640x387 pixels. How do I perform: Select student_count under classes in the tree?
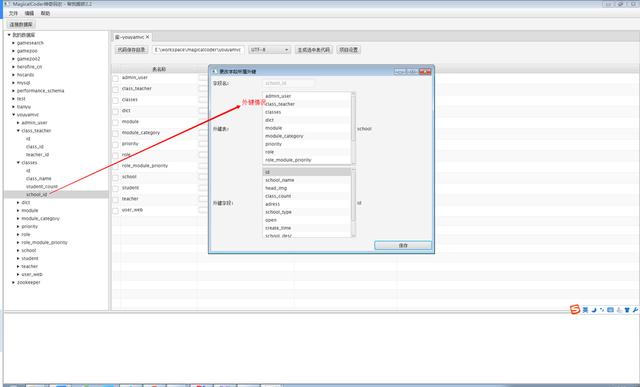[42, 187]
